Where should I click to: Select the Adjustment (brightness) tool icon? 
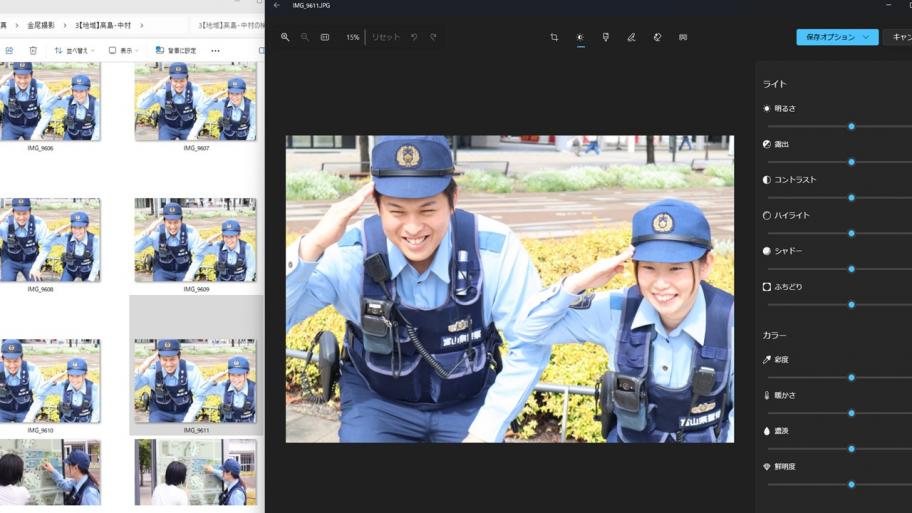pyautogui.click(x=580, y=37)
